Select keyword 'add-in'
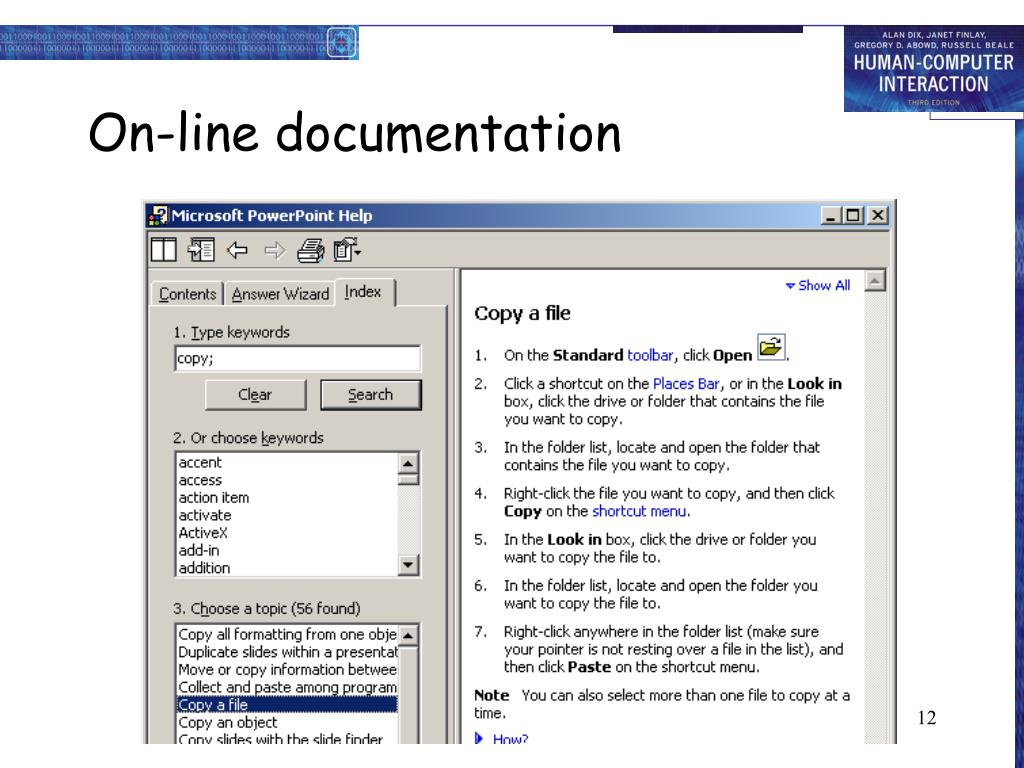Image resolution: width=1024 pixels, height=768 pixels. [199, 551]
